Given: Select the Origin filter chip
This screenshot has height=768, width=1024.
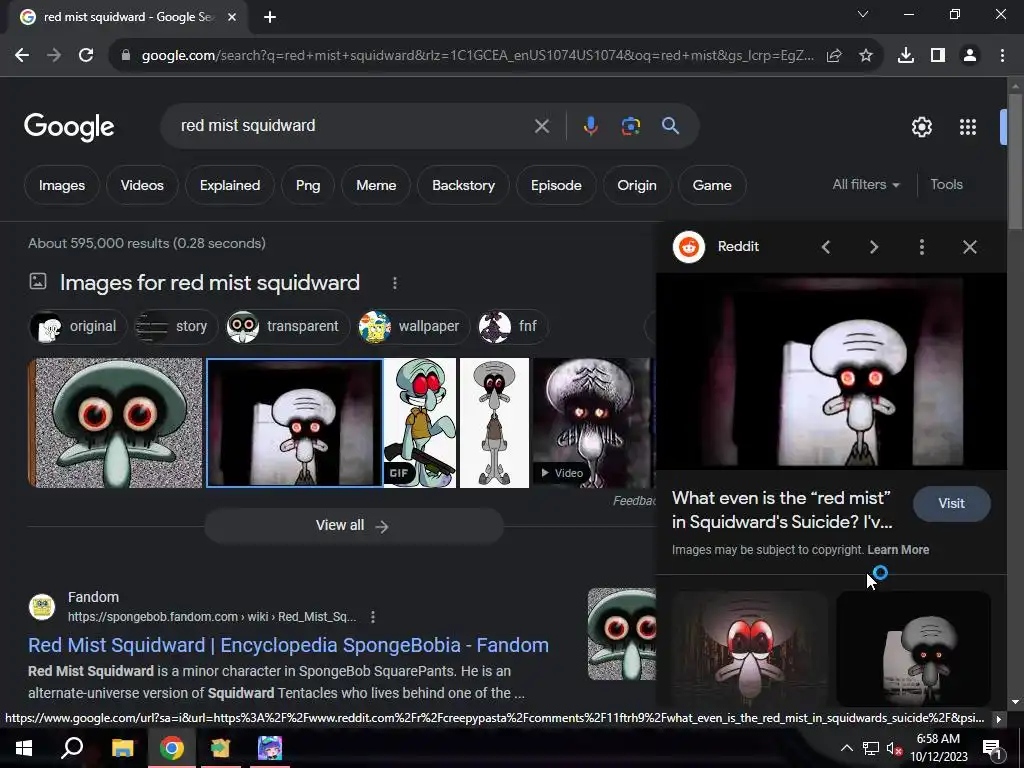Looking at the screenshot, I should click(x=637, y=185).
